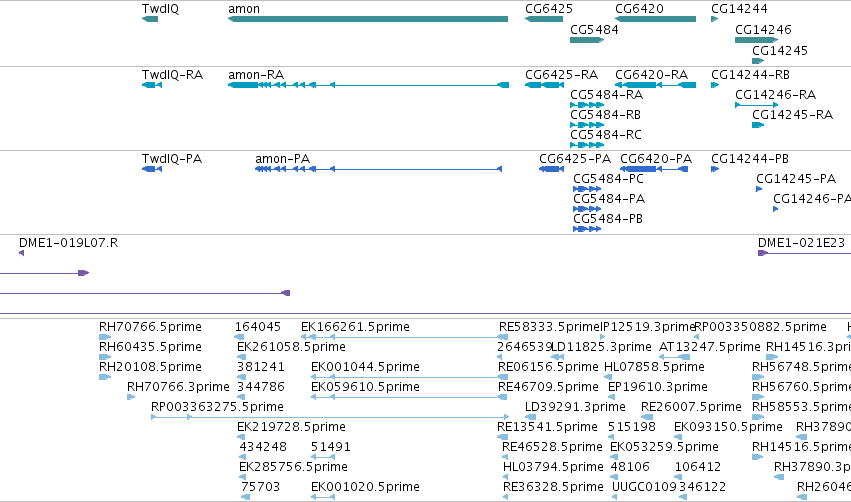
Task: Click the amon-RA transcript feature
Action: [368, 85]
